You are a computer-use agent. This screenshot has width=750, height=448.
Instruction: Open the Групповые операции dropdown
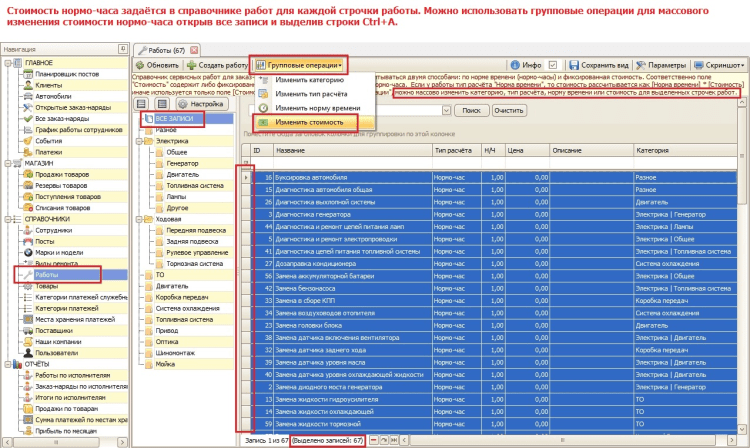tap(299, 64)
